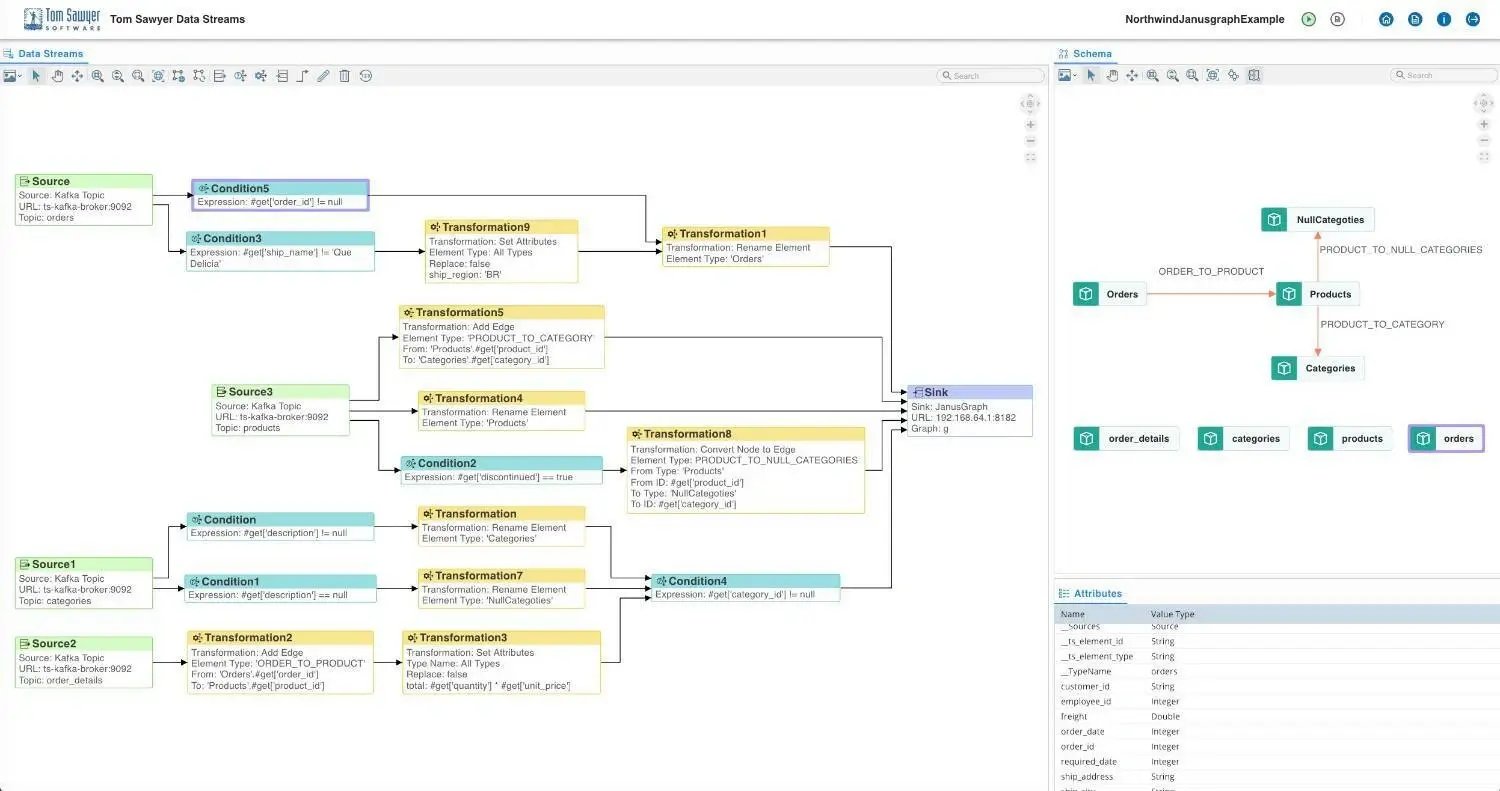This screenshot has height=791, width=1500.
Task: Run the data stream with the green play button
Action: coord(1306,19)
